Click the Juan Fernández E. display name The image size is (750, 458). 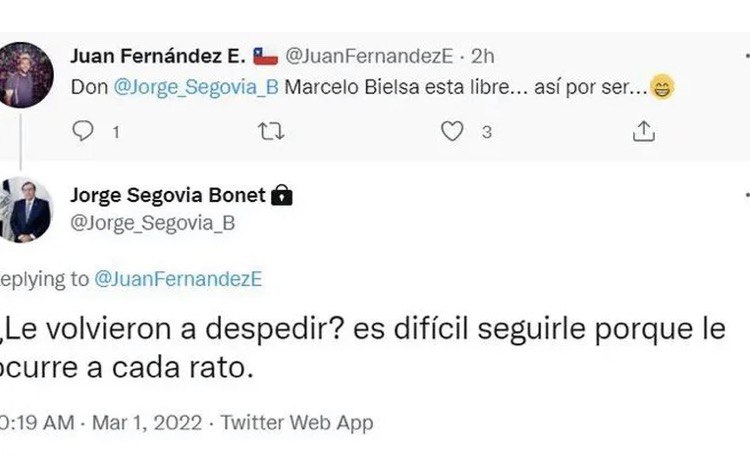158,57
